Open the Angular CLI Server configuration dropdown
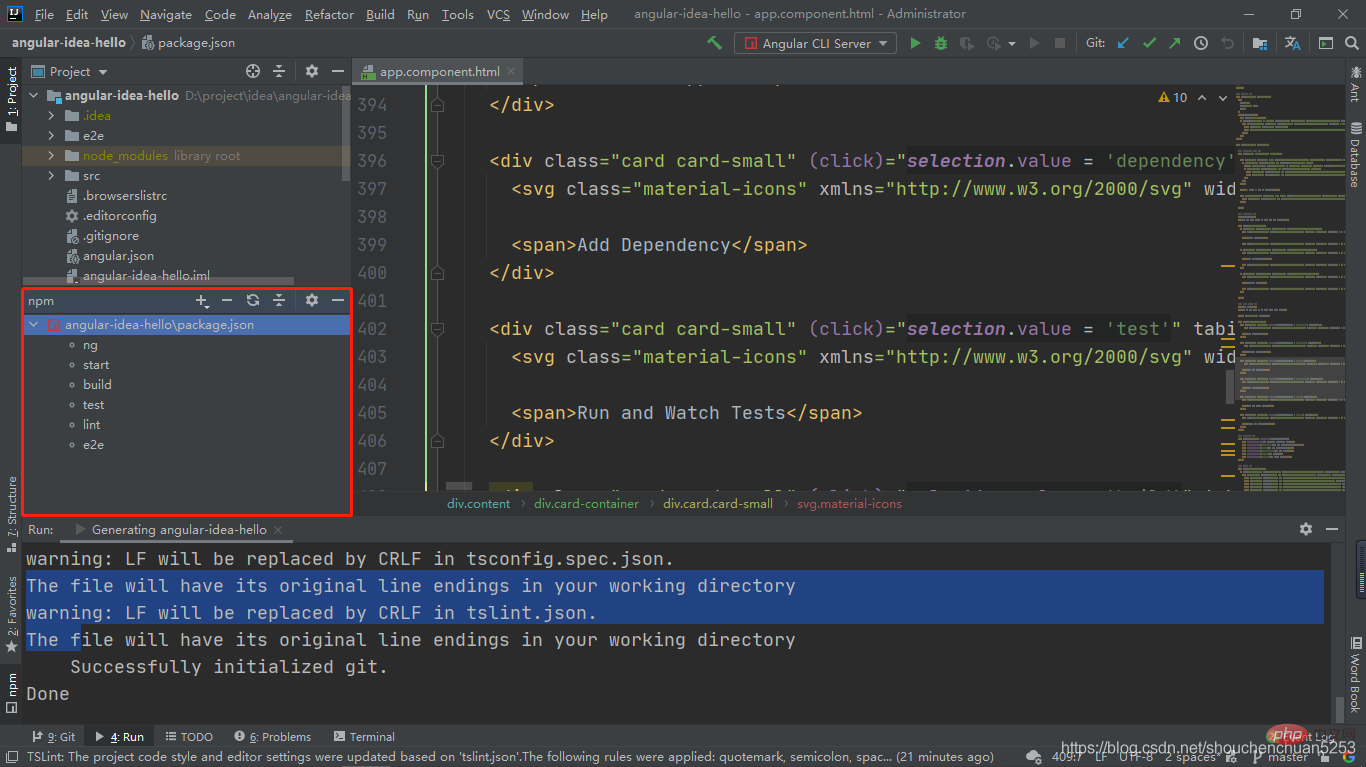This screenshot has height=767, width=1366. click(814, 43)
